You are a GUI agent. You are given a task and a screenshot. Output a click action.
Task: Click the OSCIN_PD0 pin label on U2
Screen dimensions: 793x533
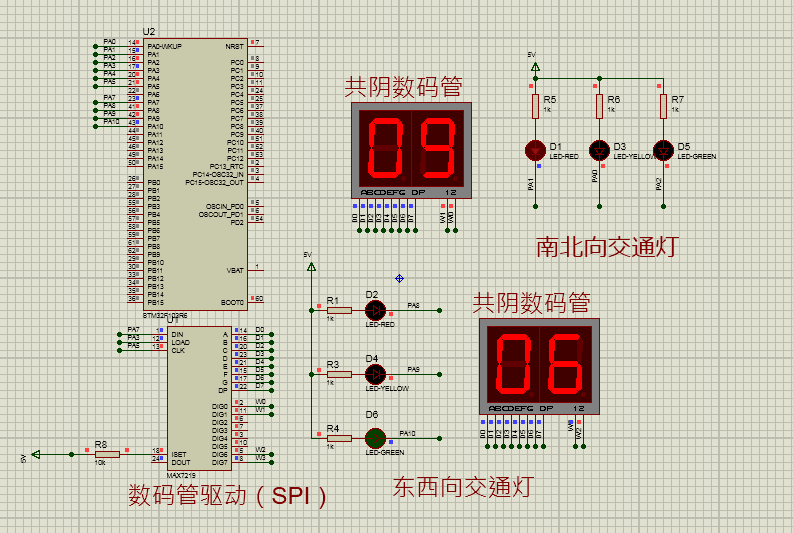tap(225, 206)
